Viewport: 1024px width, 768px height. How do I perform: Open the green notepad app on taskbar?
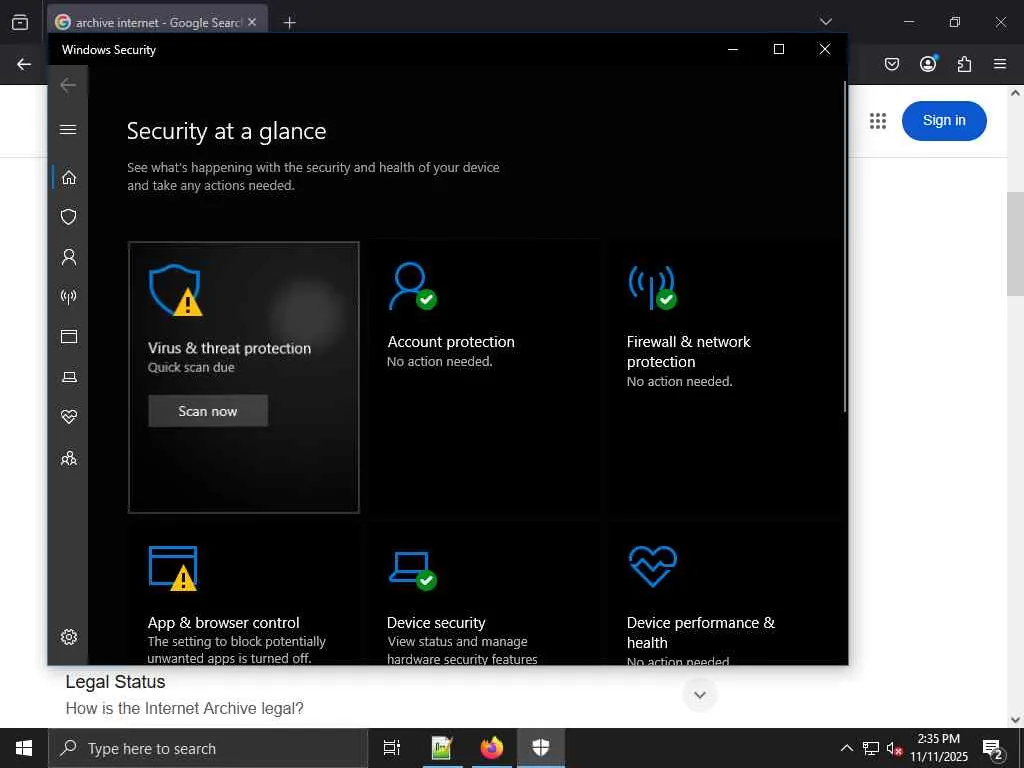click(x=442, y=748)
